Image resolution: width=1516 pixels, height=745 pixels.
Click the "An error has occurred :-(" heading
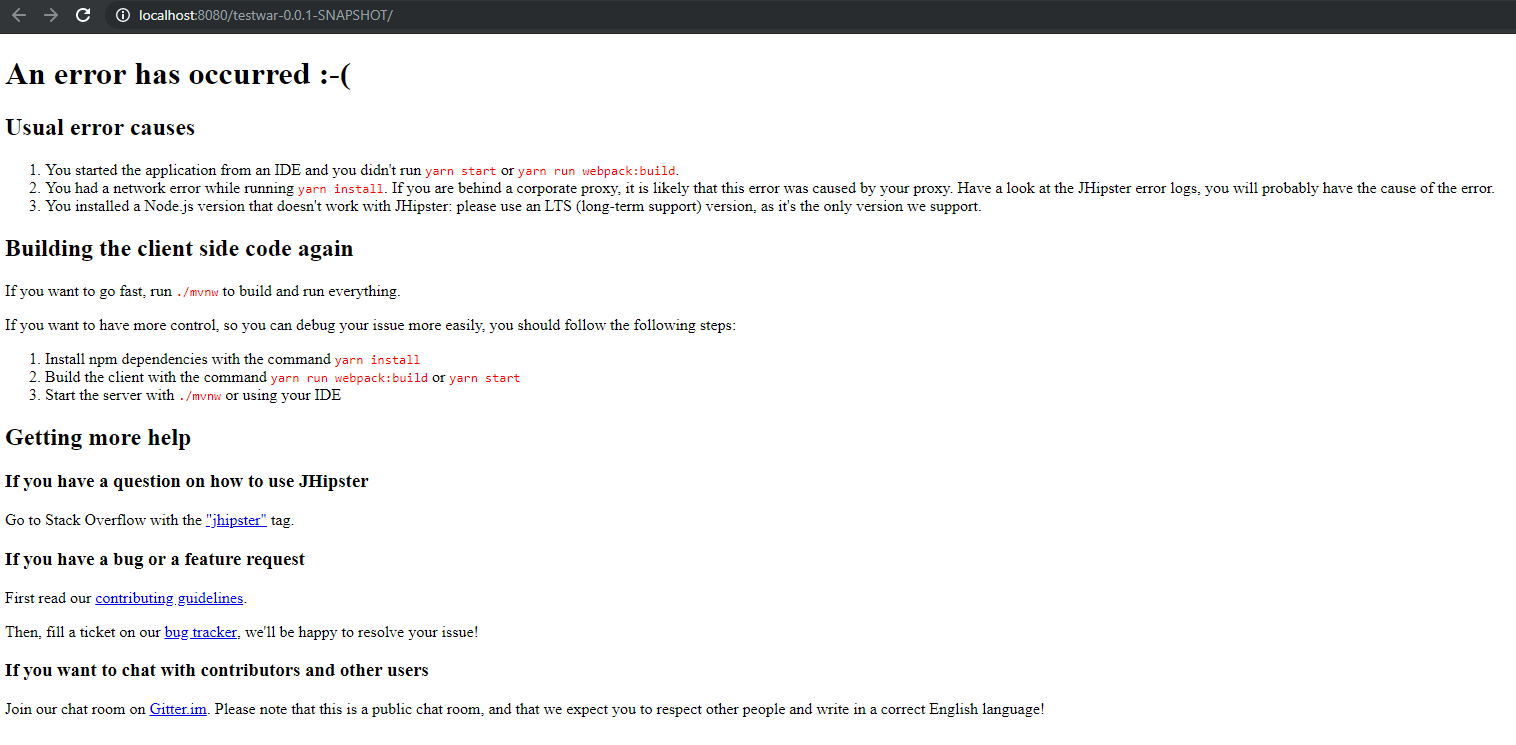pos(178,74)
